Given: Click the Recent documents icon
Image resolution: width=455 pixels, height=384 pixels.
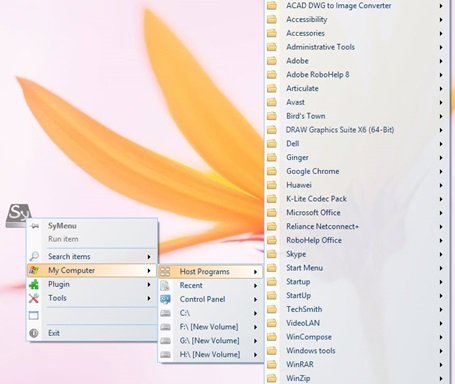Looking at the screenshot, I should (165, 285).
